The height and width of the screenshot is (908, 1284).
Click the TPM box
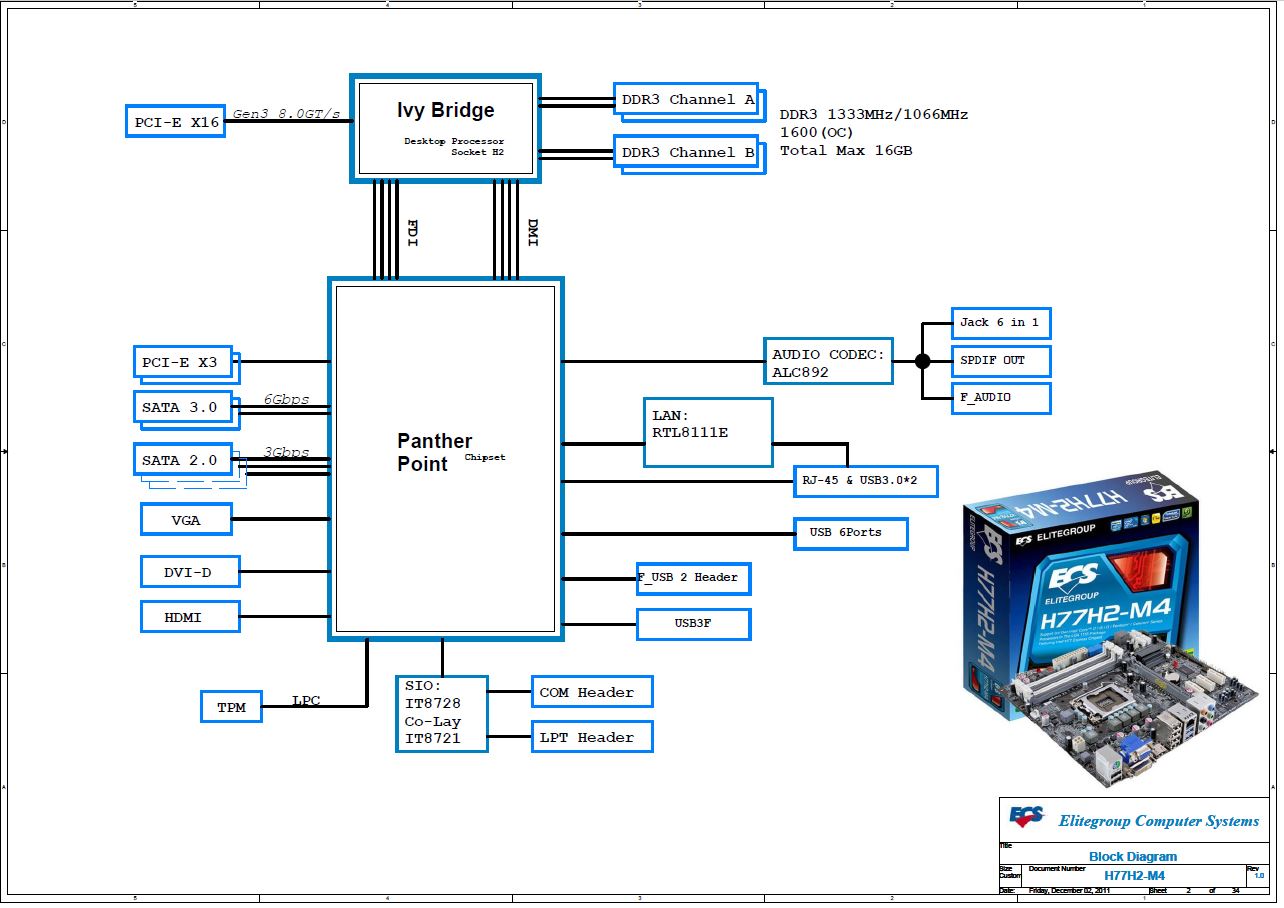coord(231,707)
